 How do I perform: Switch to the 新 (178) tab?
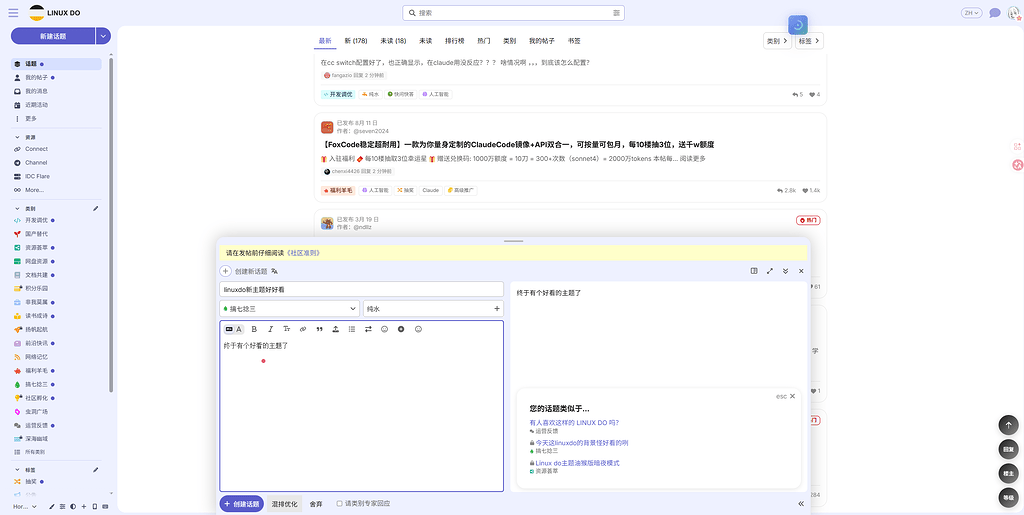pyautogui.click(x=356, y=40)
